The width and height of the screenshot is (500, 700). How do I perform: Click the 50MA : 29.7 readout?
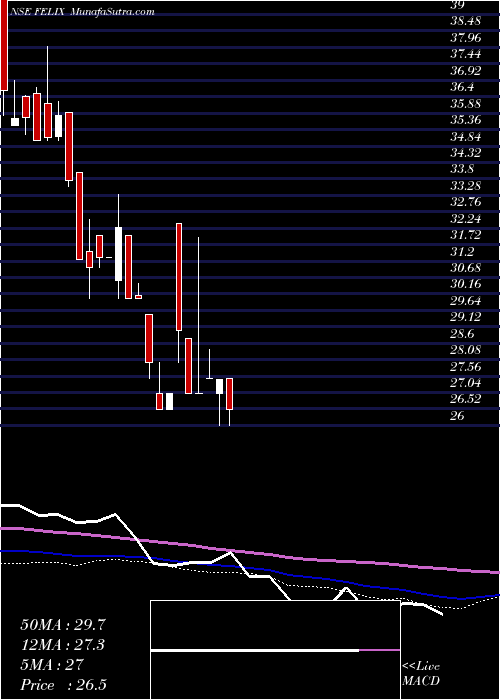[63, 625]
